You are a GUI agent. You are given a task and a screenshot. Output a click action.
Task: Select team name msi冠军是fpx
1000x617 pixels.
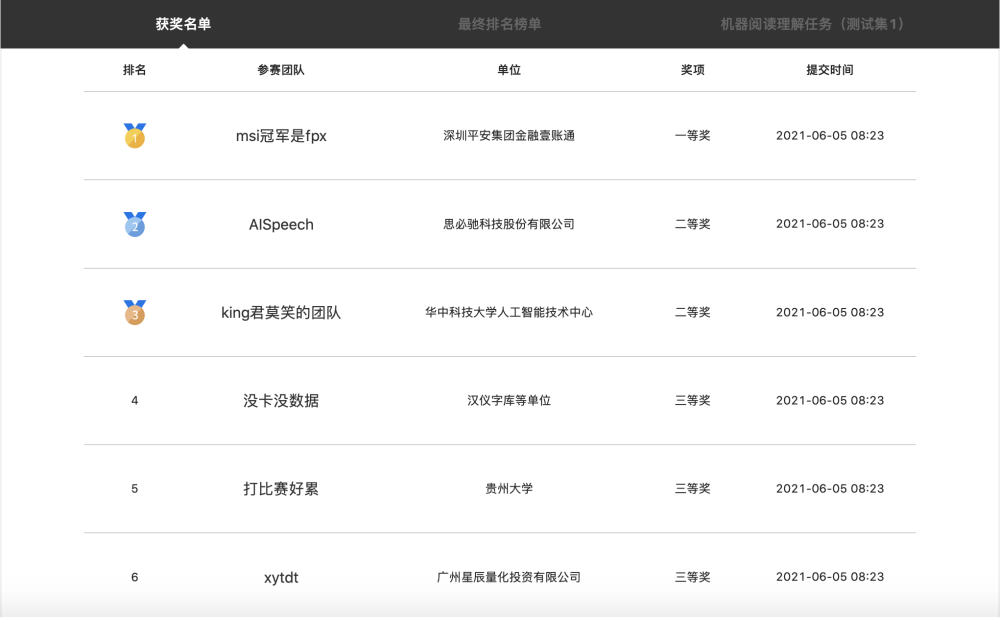click(281, 136)
